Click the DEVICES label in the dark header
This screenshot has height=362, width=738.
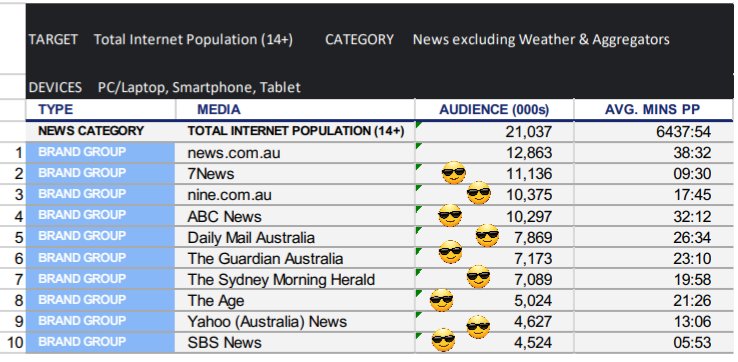55,88
